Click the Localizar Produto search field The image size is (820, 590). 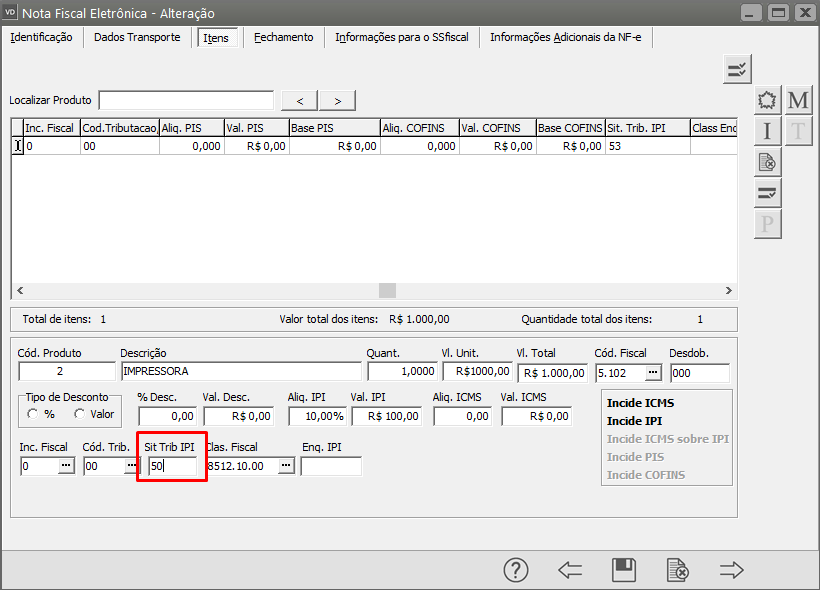[x=186, y=100]
